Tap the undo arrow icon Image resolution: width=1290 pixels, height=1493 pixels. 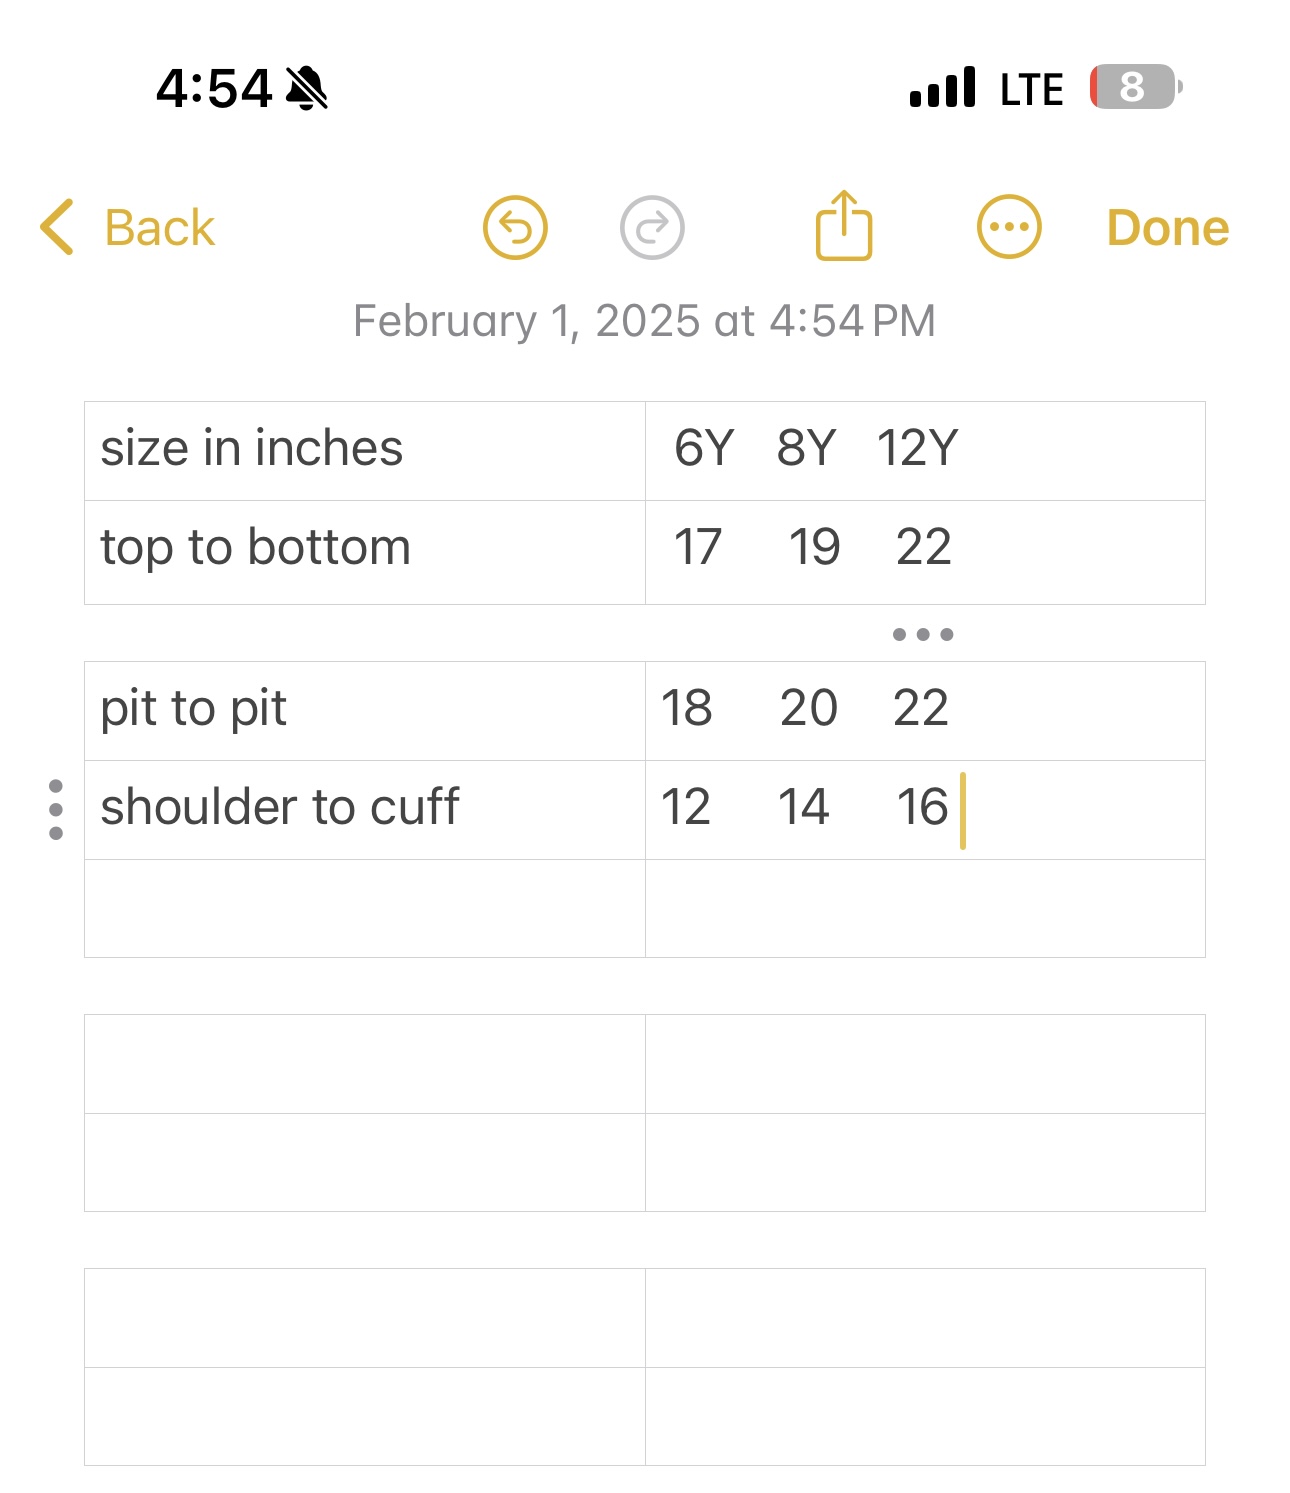coord(515,228)
